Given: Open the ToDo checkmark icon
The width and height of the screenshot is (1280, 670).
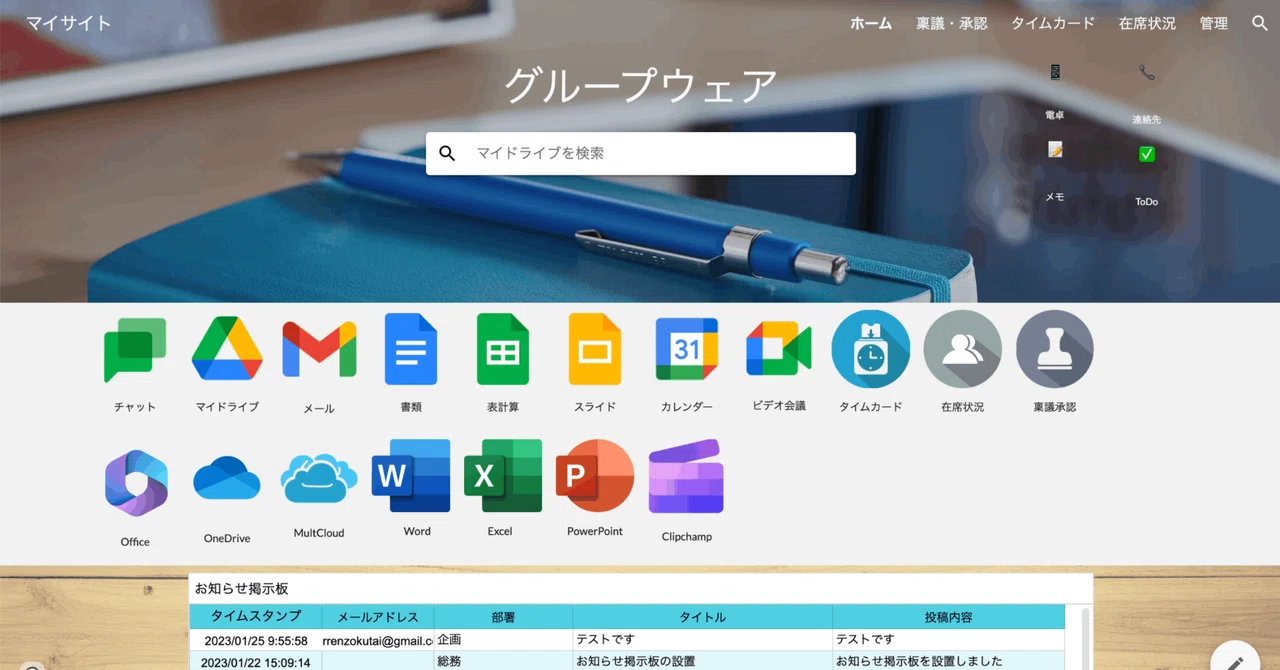Looking at the screenshot, I should (x=1147, y=154).
